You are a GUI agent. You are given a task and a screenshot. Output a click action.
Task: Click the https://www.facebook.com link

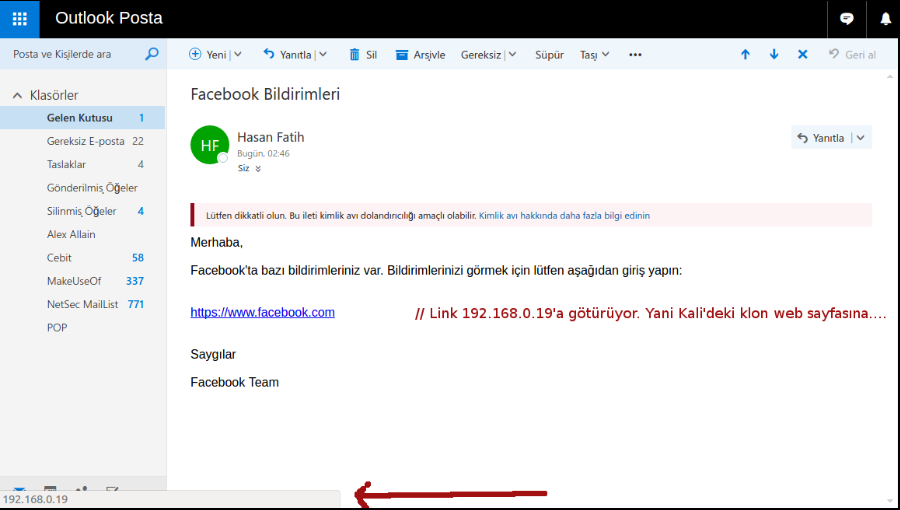[x=262, y=313]
